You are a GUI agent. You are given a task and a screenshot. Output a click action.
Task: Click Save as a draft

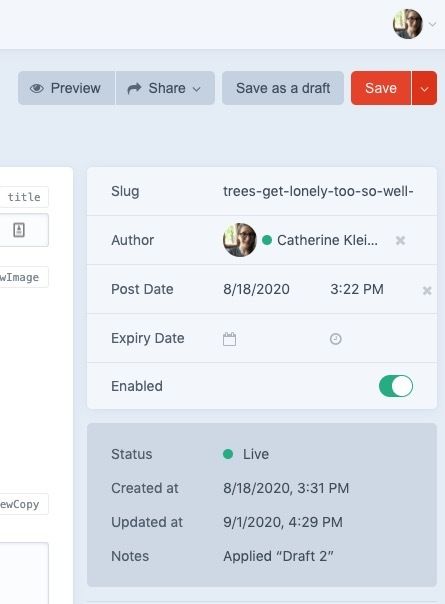(283, 88)
